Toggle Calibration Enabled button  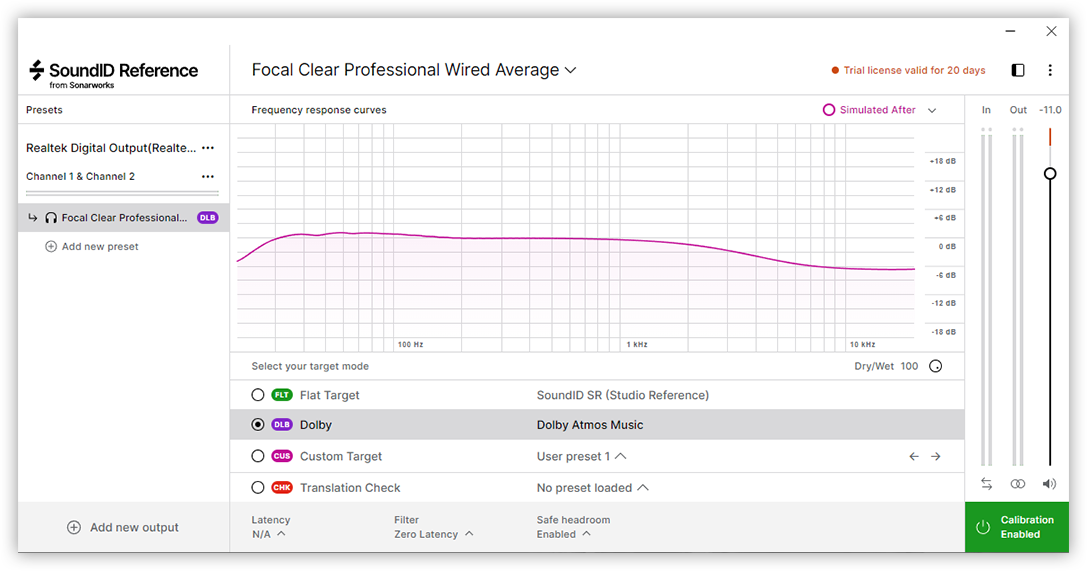[x=1016, y=527]
